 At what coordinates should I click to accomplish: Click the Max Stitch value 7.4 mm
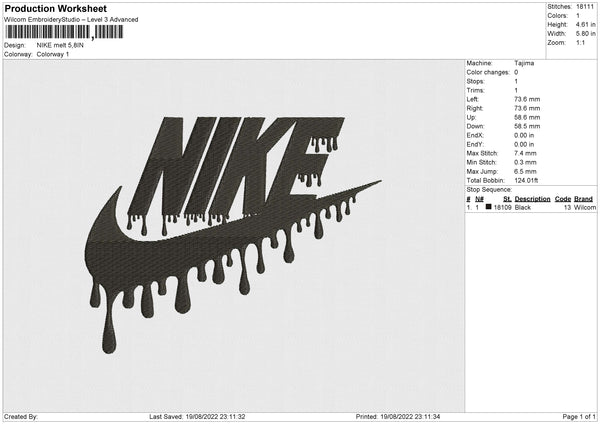pyautogui.click(x=525, y=153)
